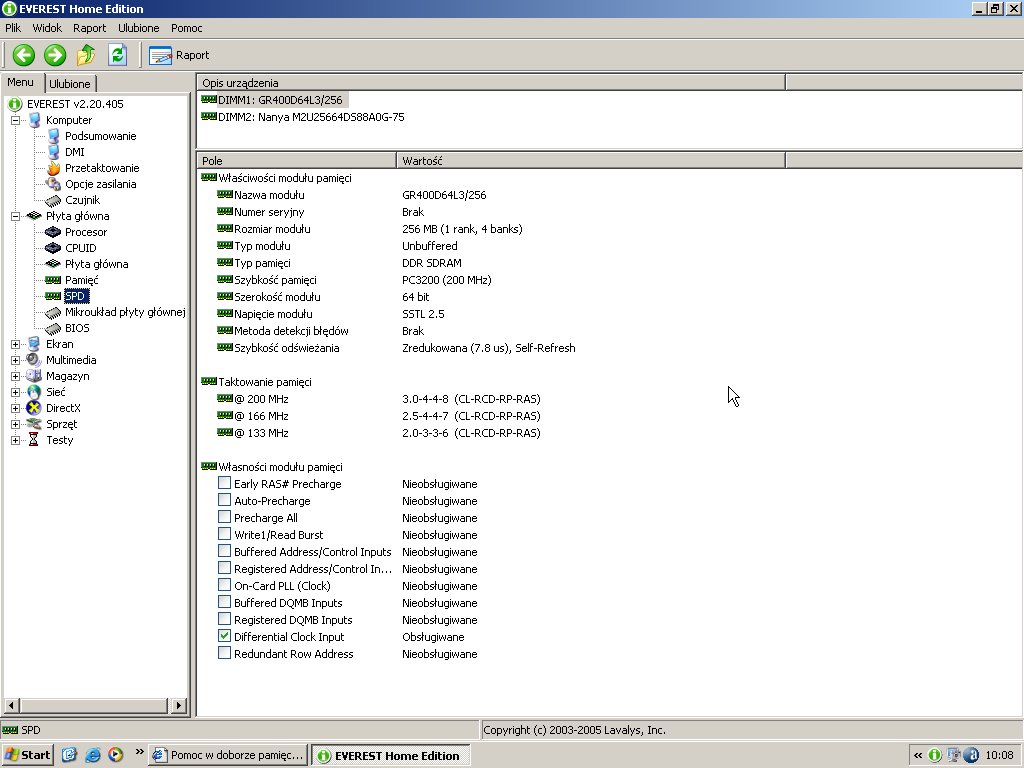This screenshot has height=768, width=1024.
Task: Launch Internet Explorer from quick launch
Action: 93,755
